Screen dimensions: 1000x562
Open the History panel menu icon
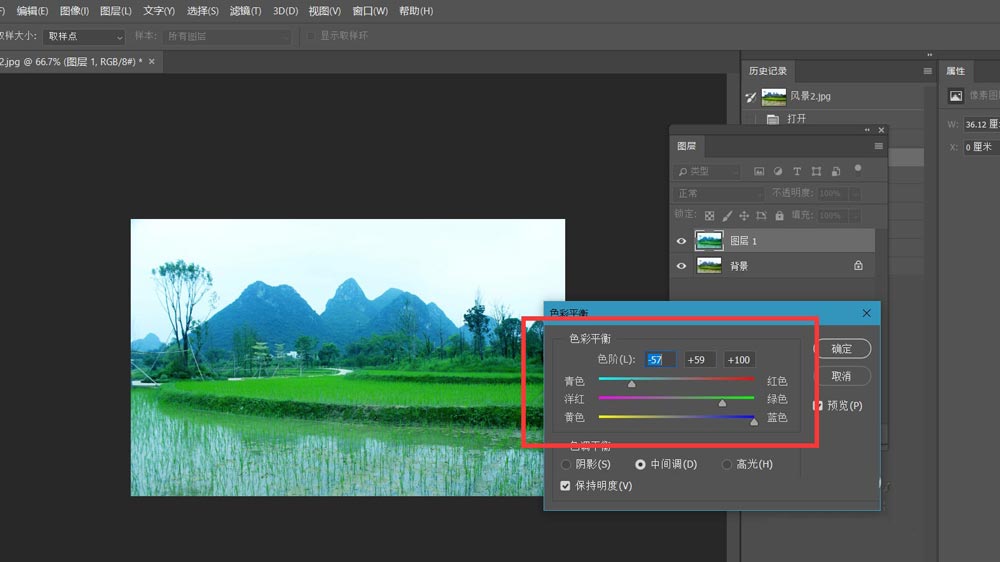(927, 71)
